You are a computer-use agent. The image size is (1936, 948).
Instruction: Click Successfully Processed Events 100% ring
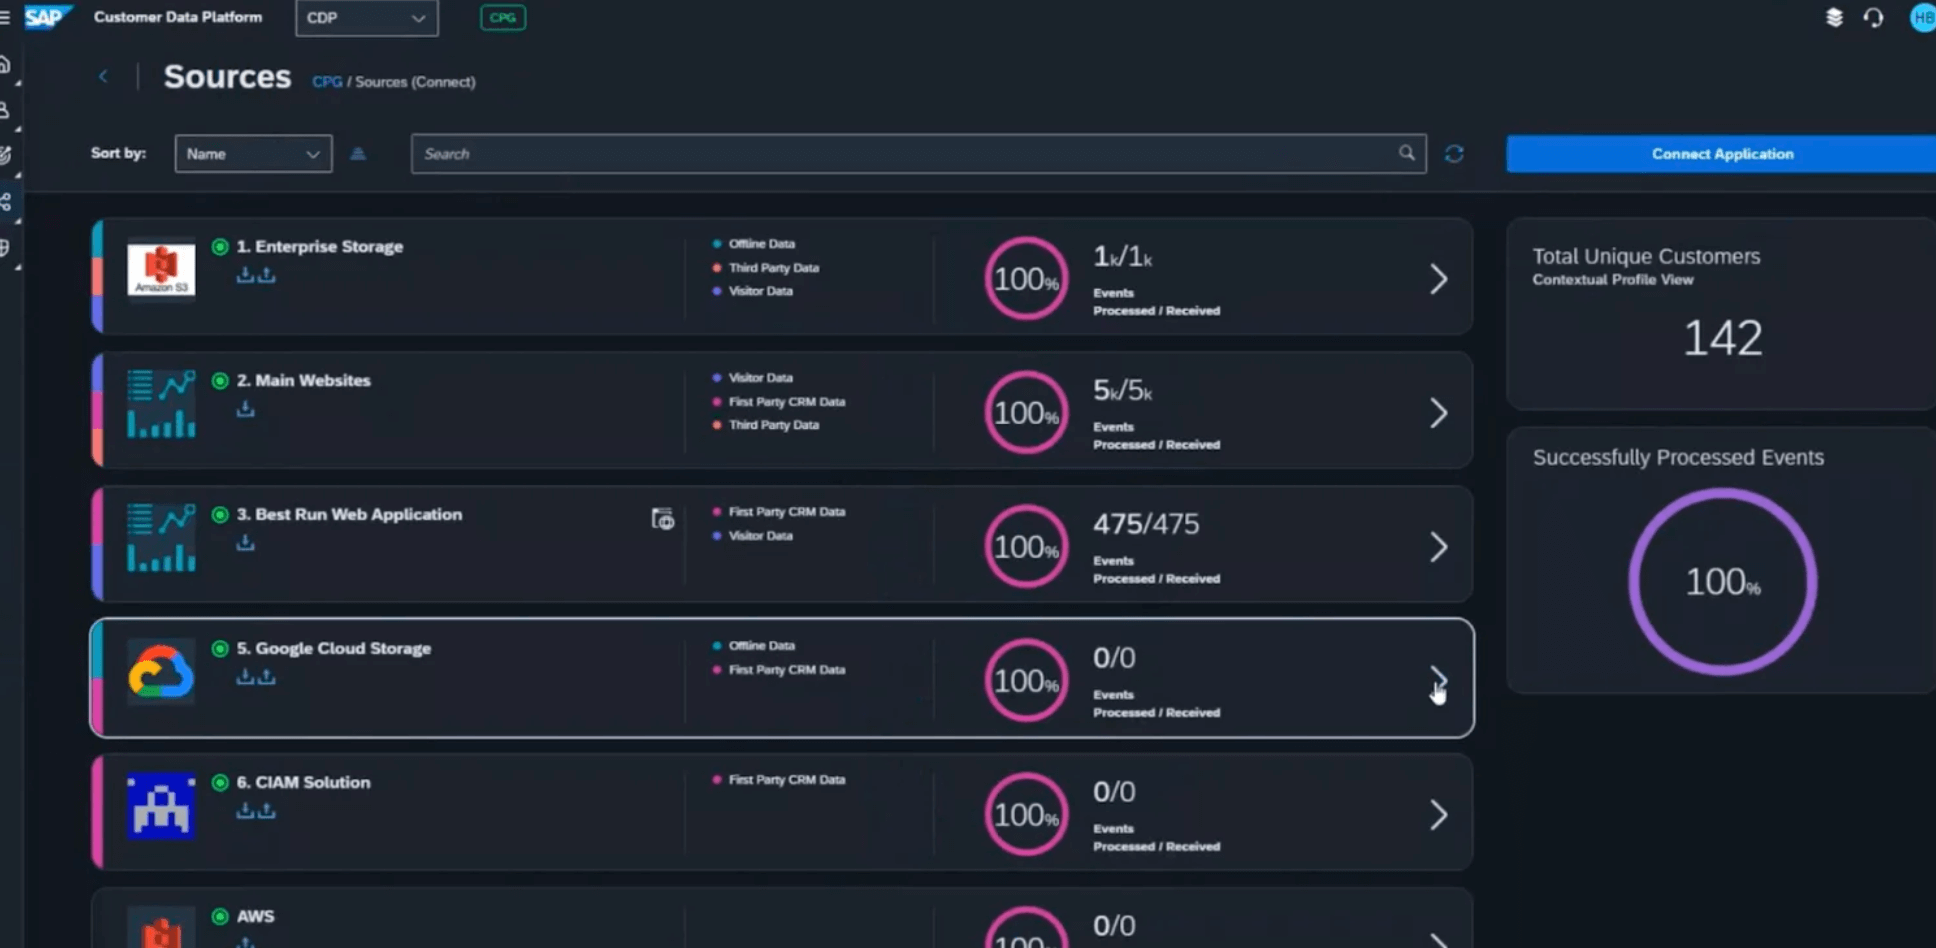tap(1722, 582)
